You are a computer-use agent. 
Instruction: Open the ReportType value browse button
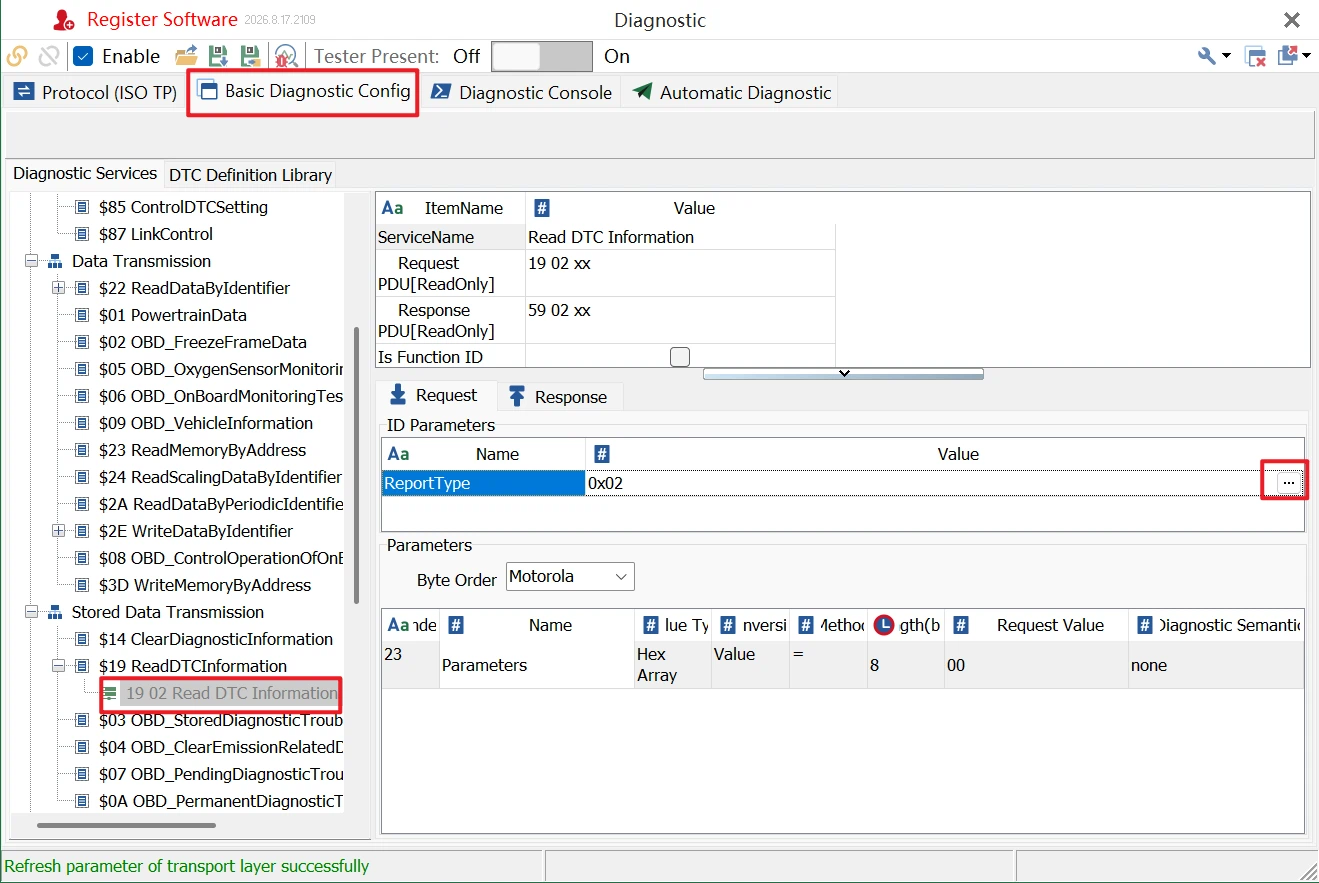1289,483
